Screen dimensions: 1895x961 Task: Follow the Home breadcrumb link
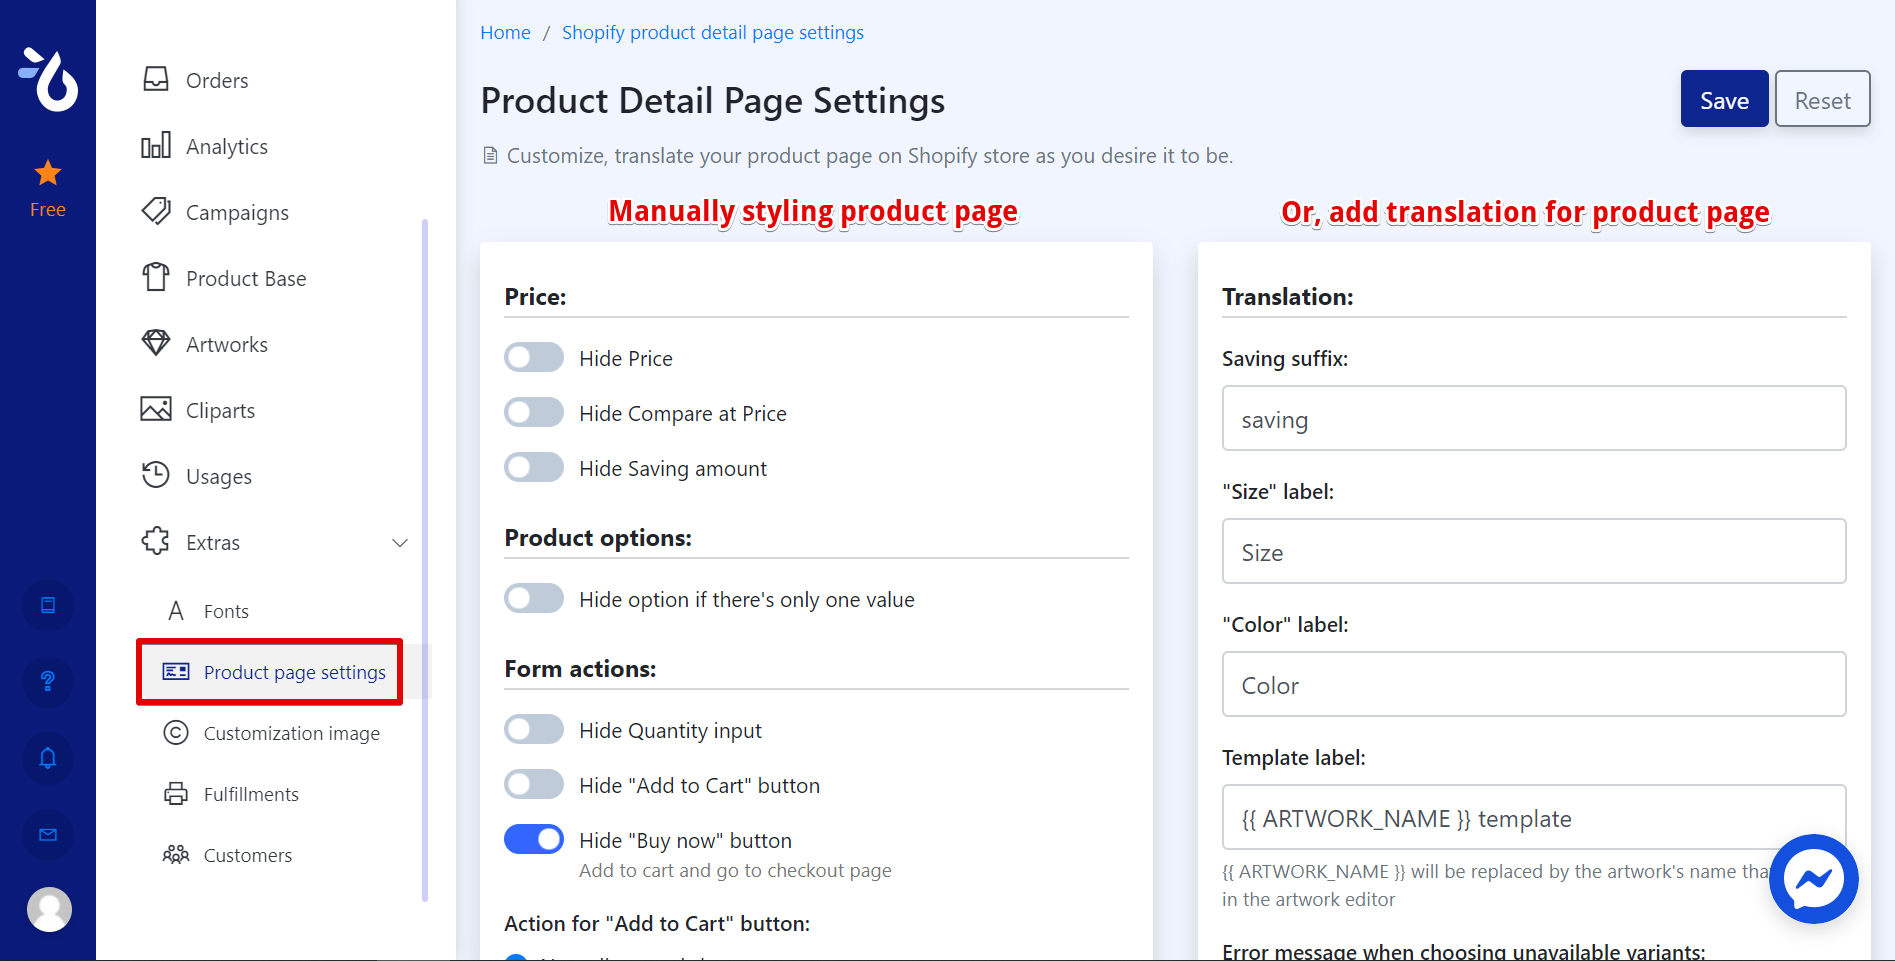(x=505, y=33)
